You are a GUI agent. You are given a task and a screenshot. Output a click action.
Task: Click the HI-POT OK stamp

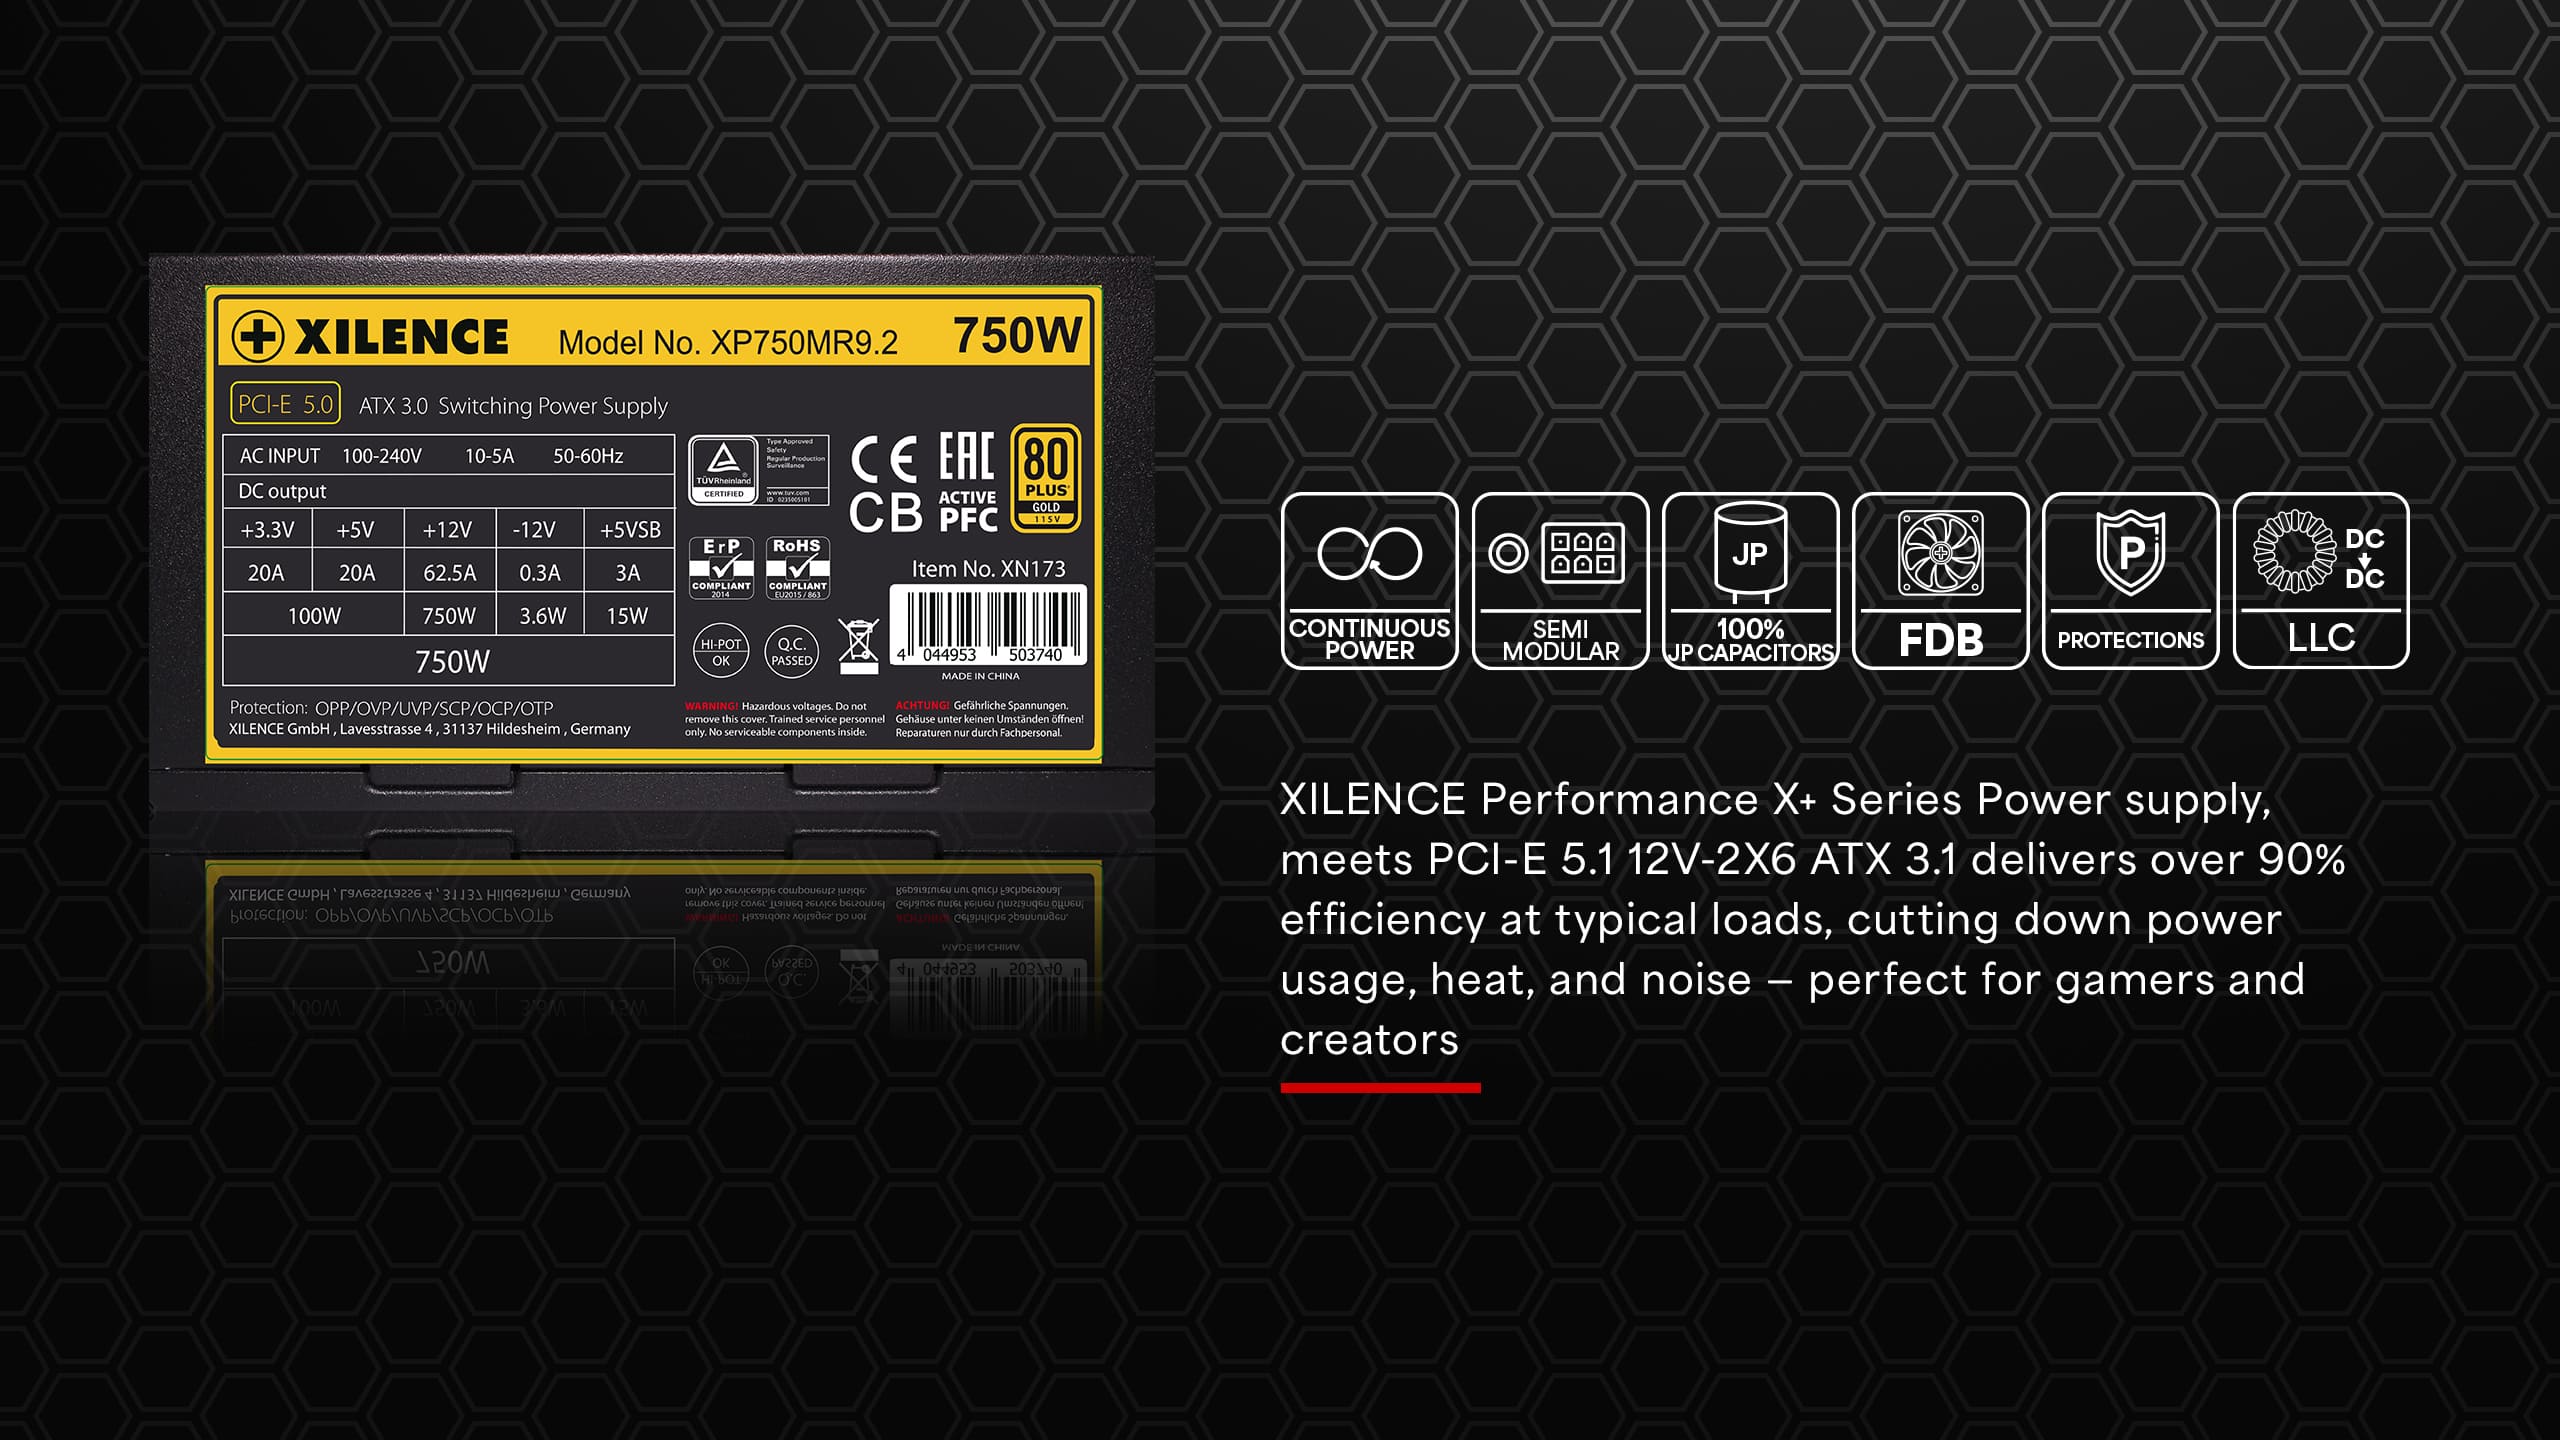pyautogui.click(x=721, y=652)
